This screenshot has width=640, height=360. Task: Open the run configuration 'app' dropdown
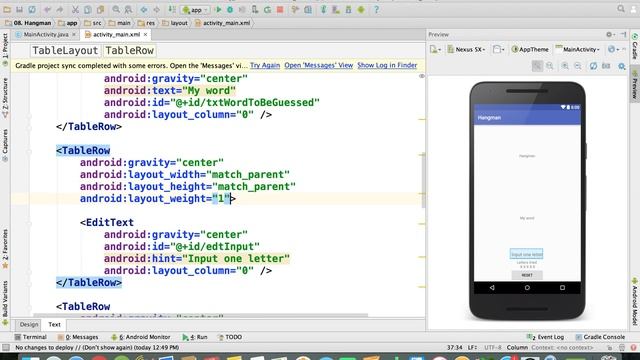click(x=196, y=9)
